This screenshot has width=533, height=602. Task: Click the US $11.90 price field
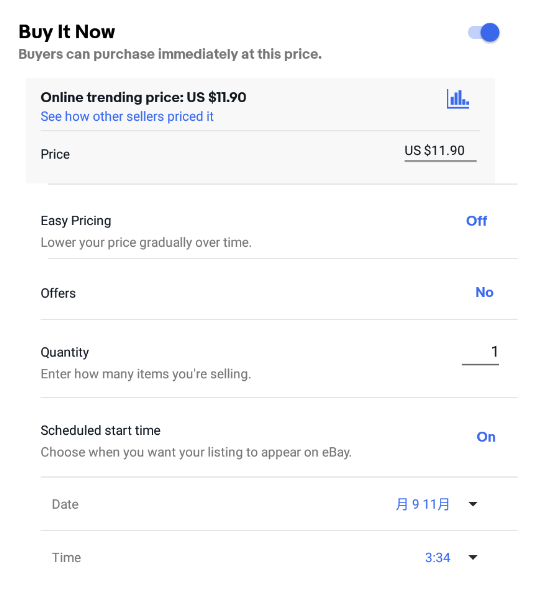point(440,151)
